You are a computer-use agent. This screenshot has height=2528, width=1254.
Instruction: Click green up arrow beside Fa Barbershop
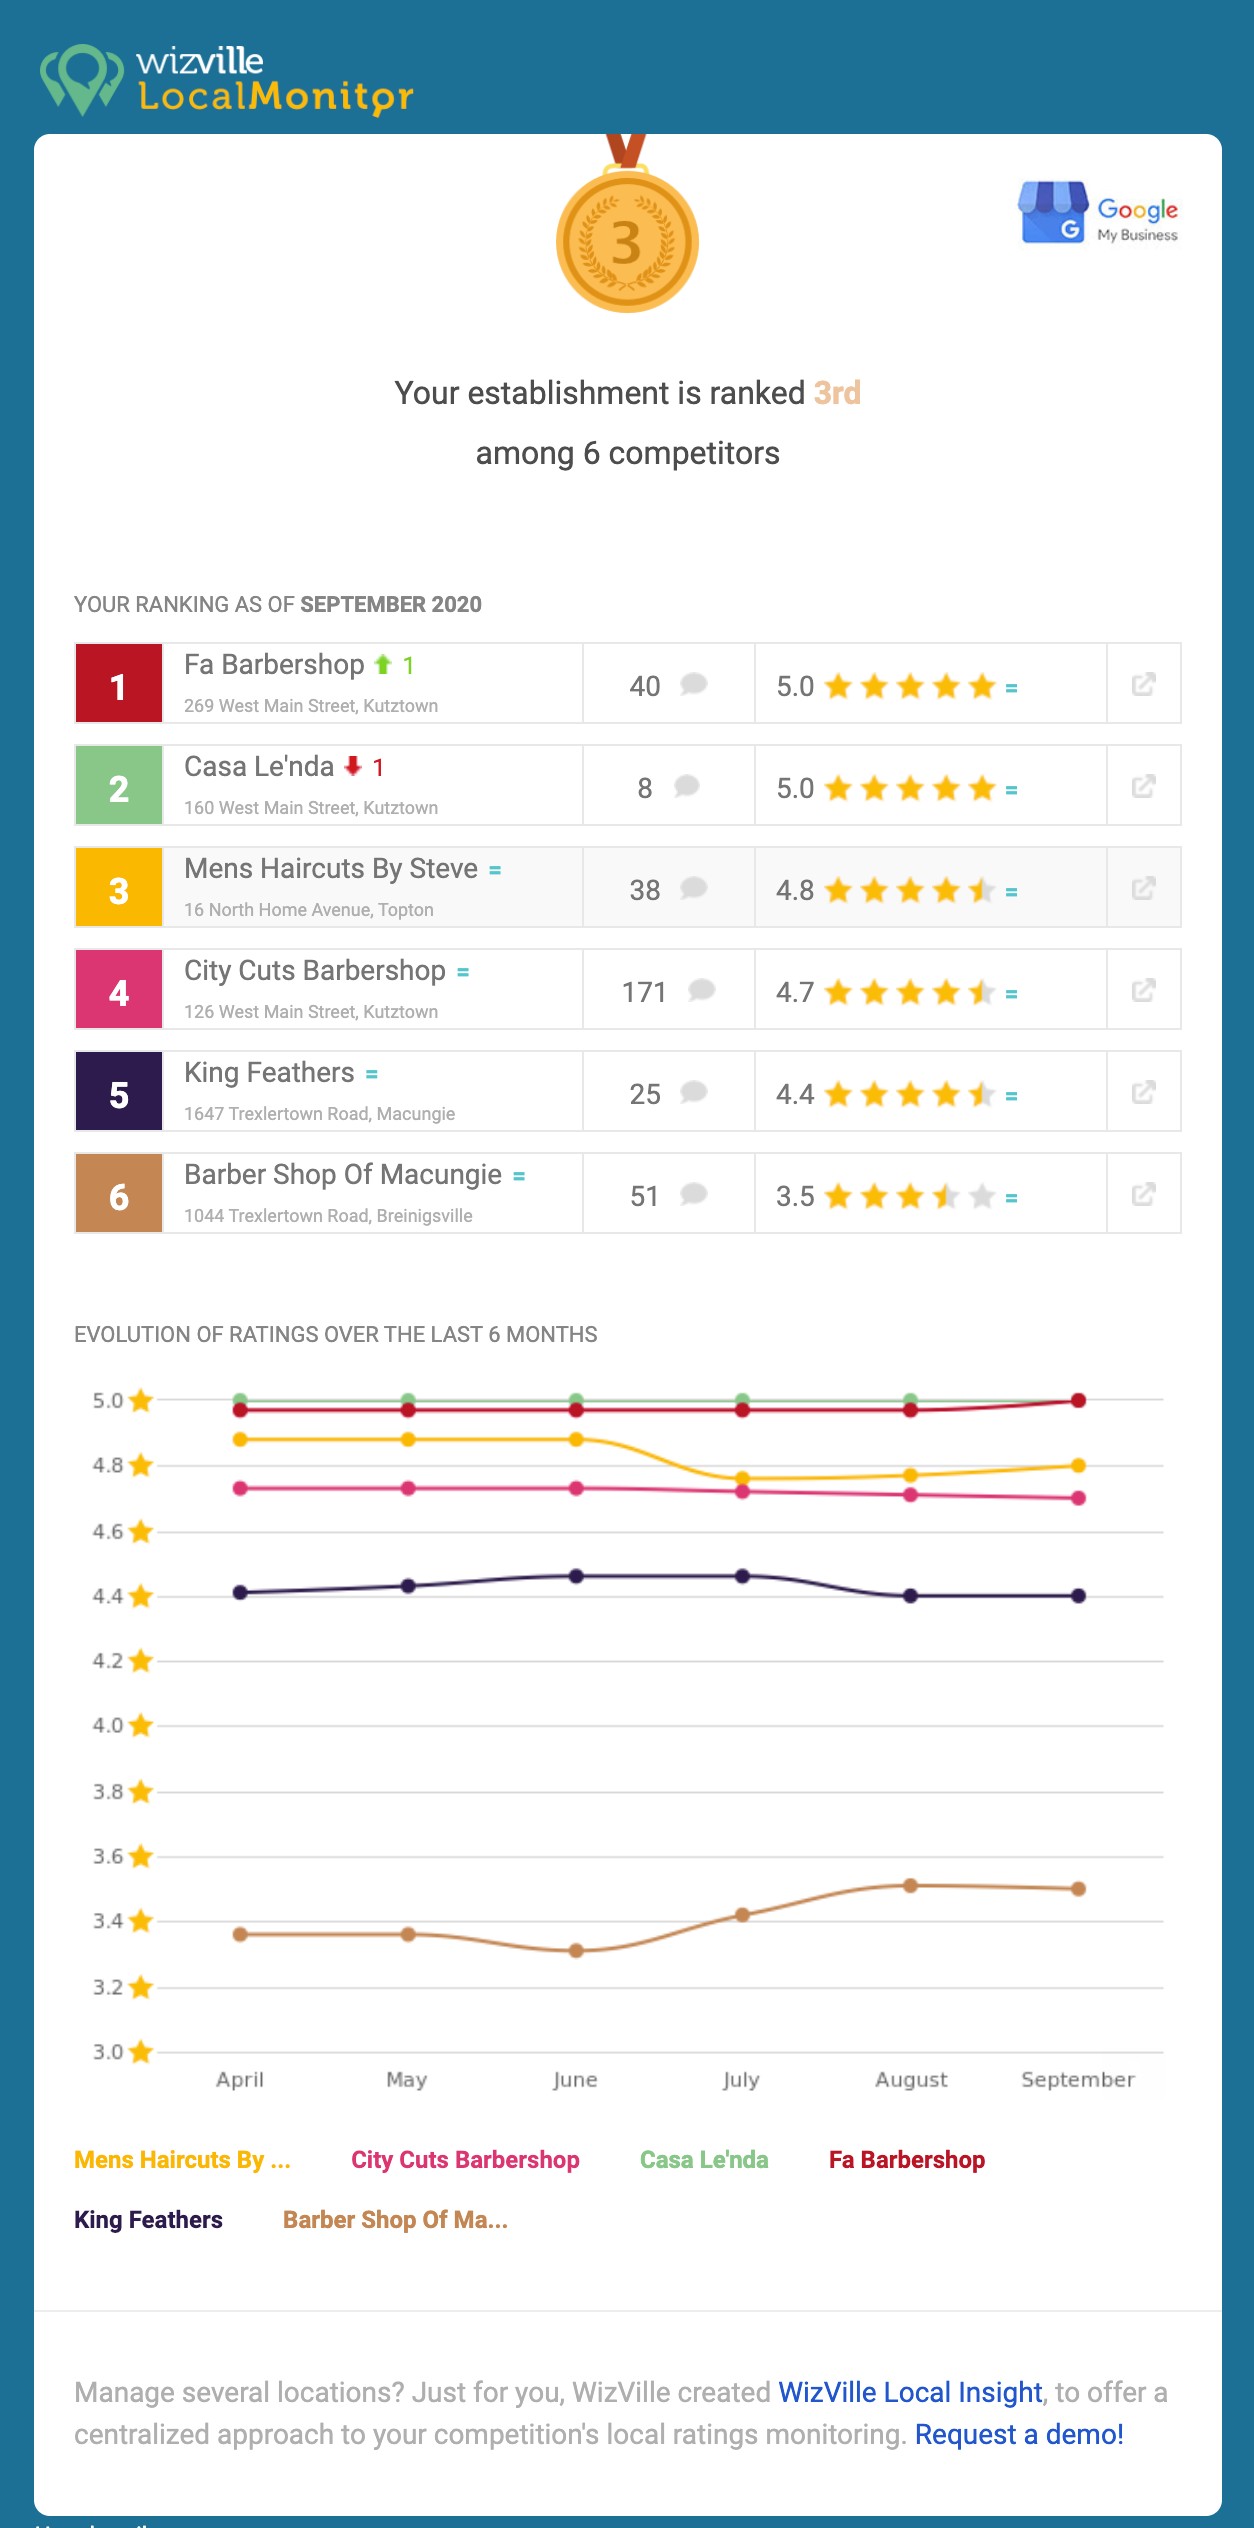[x=382, y=664]
